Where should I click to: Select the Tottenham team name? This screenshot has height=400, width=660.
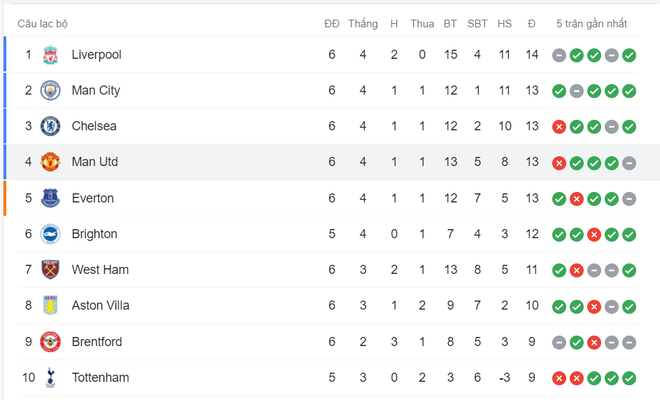point(100,378)
